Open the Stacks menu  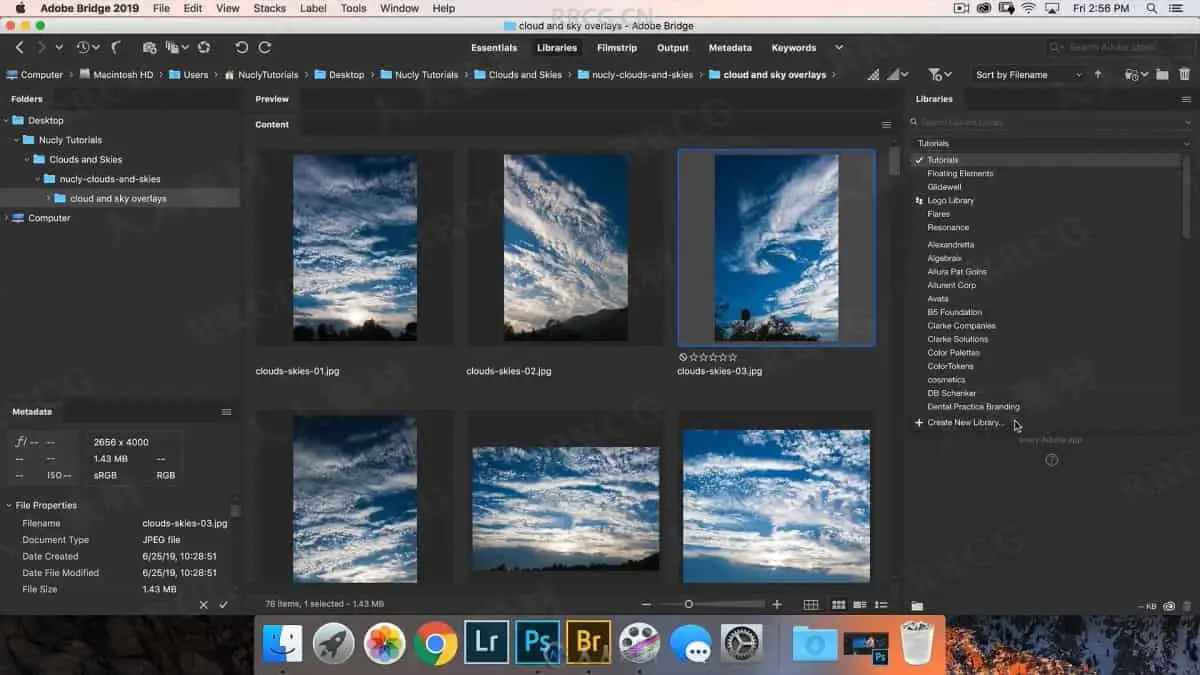click(x=269, y=8)
